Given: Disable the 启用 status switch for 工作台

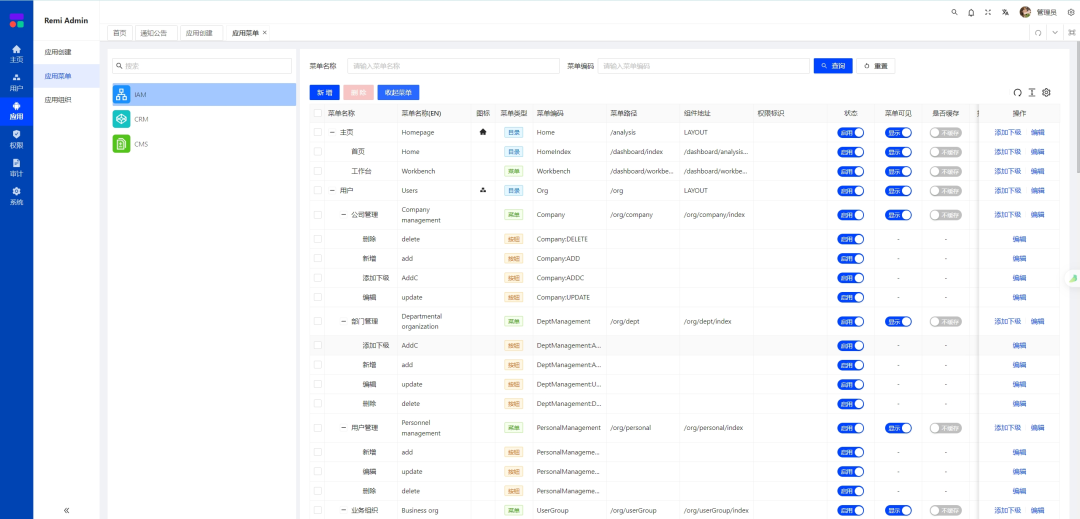Looking at the screenshot, I should tap(850, 171).
